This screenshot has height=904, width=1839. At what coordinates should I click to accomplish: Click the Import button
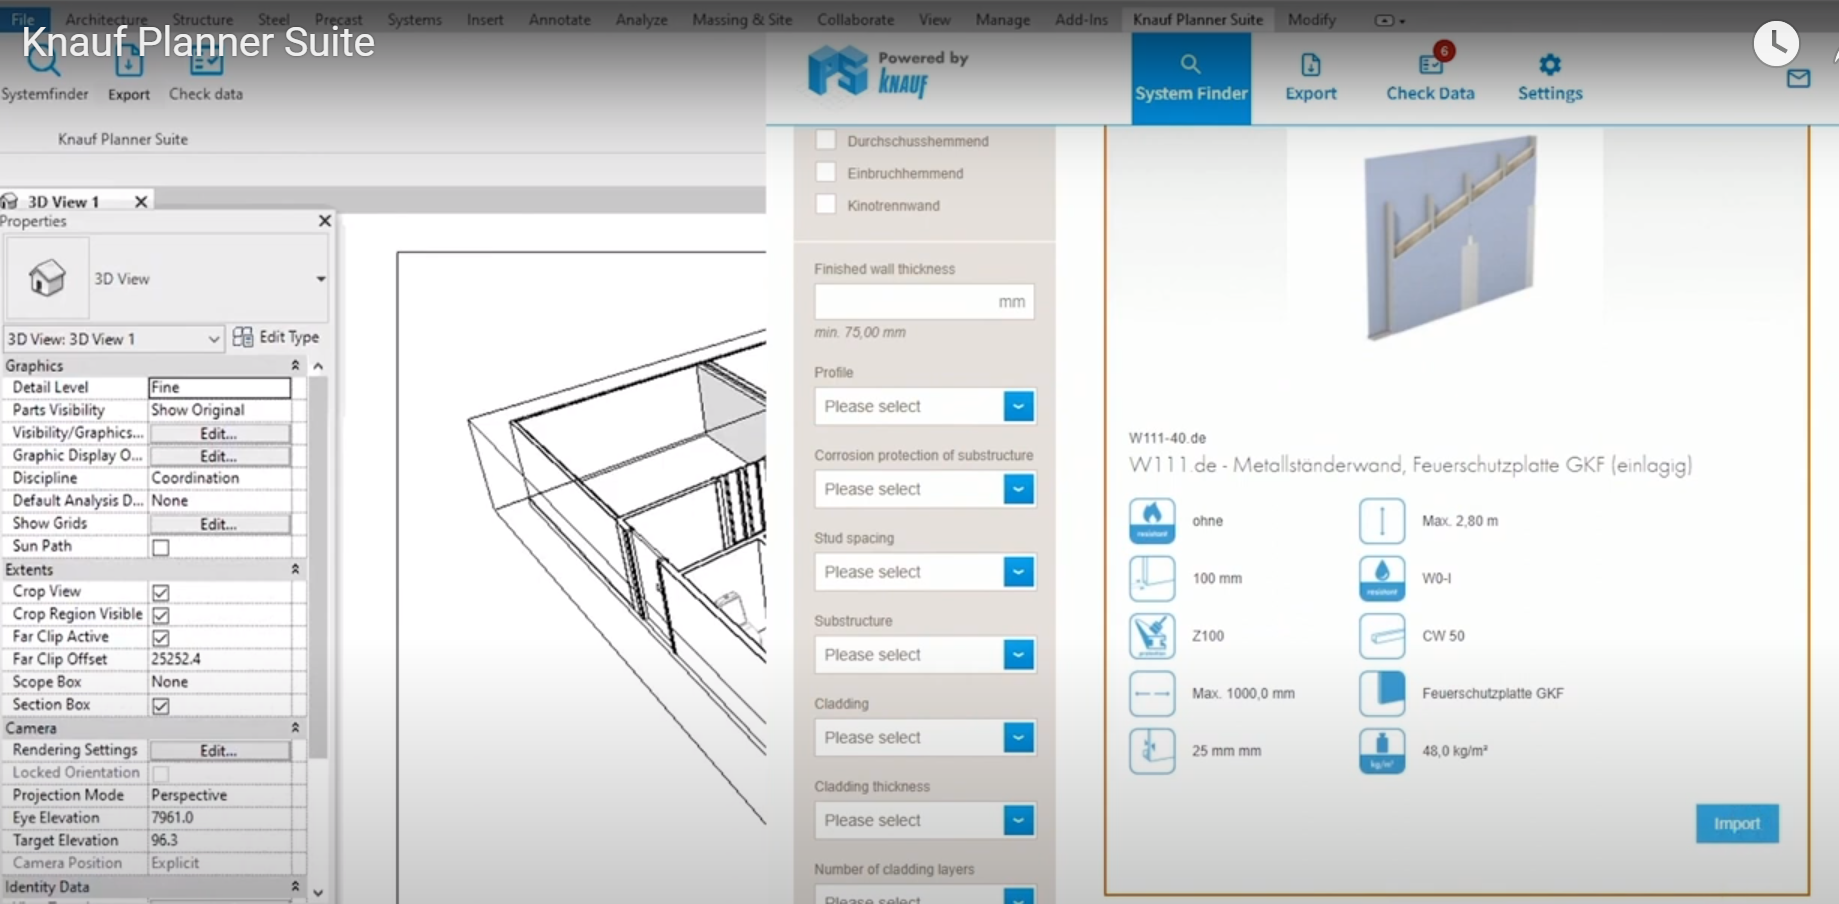tap(1737, 824)
